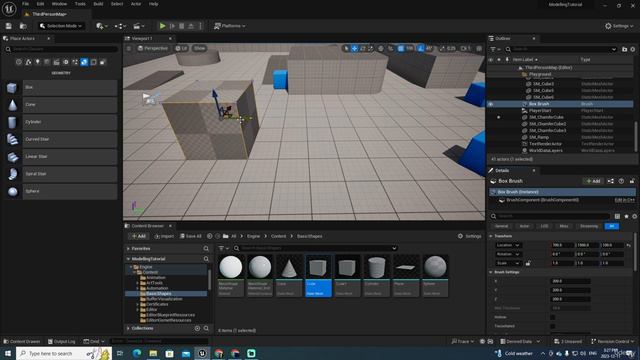The image size is (640, 360).
Task: Toggle the Hollow checkbox
Action: point(553,317)
